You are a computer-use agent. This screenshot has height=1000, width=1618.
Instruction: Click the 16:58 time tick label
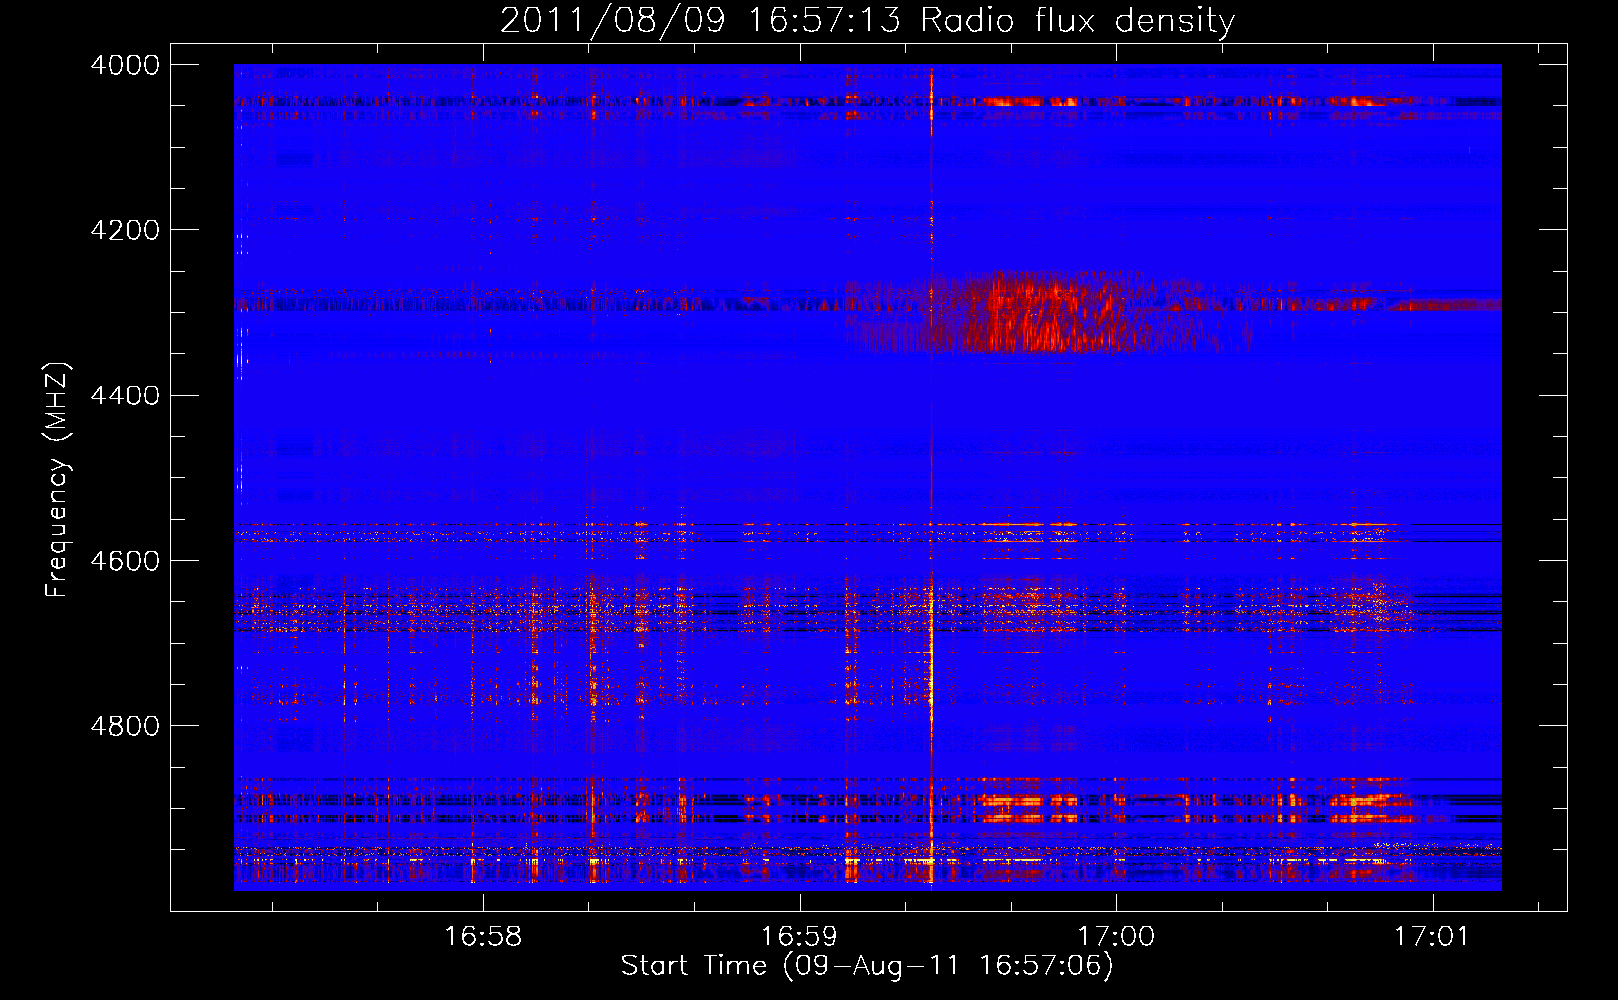pyautogui.click(x=483, y=936)
